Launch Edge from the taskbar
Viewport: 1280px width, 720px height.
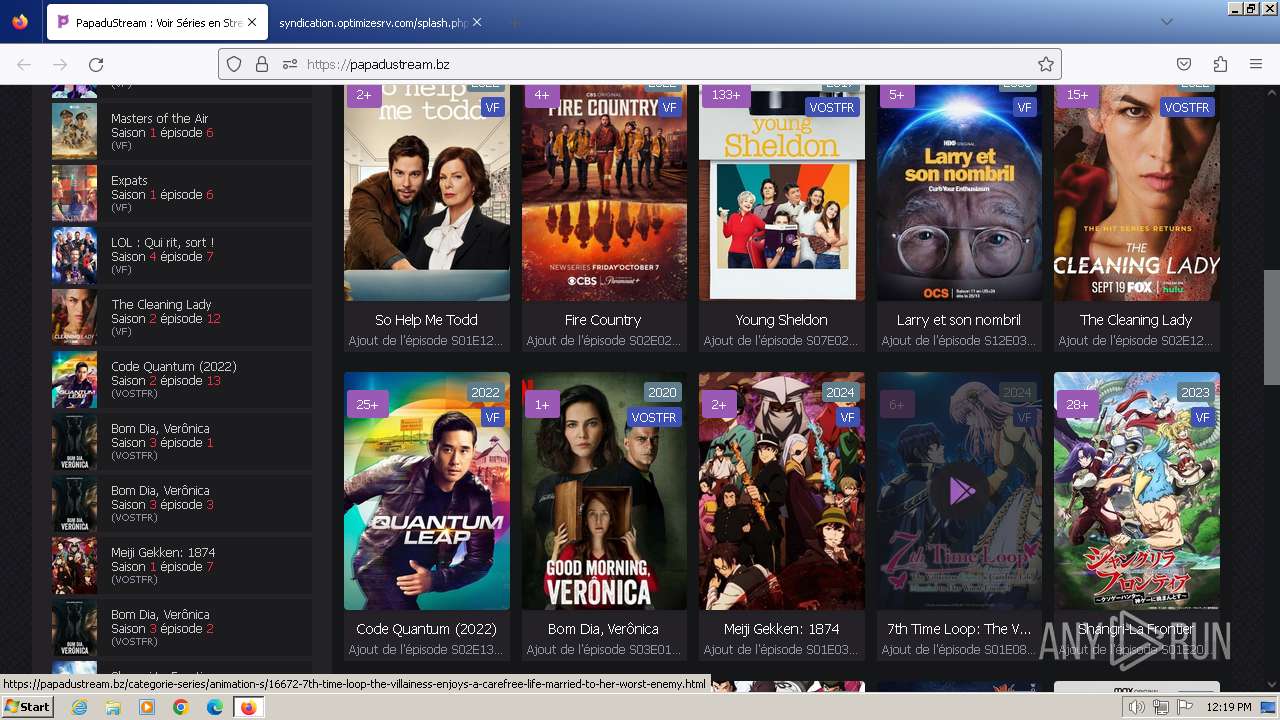(214, 707)
